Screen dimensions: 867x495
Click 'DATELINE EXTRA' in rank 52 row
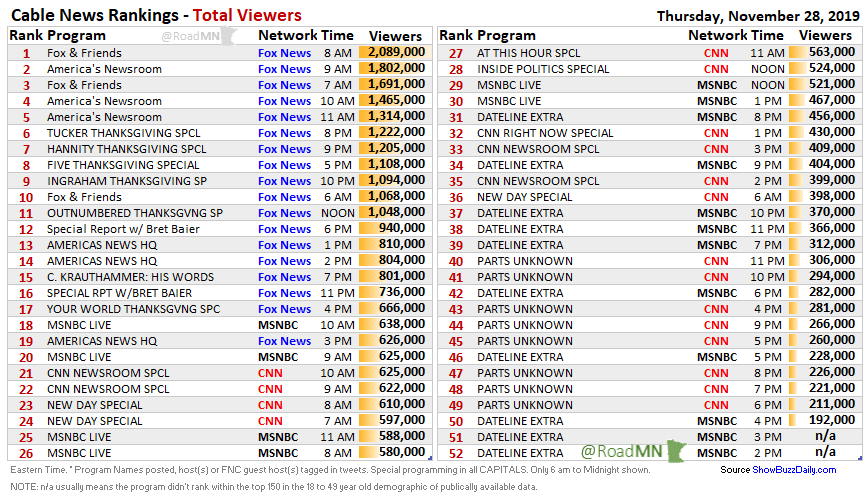(520, 454)
